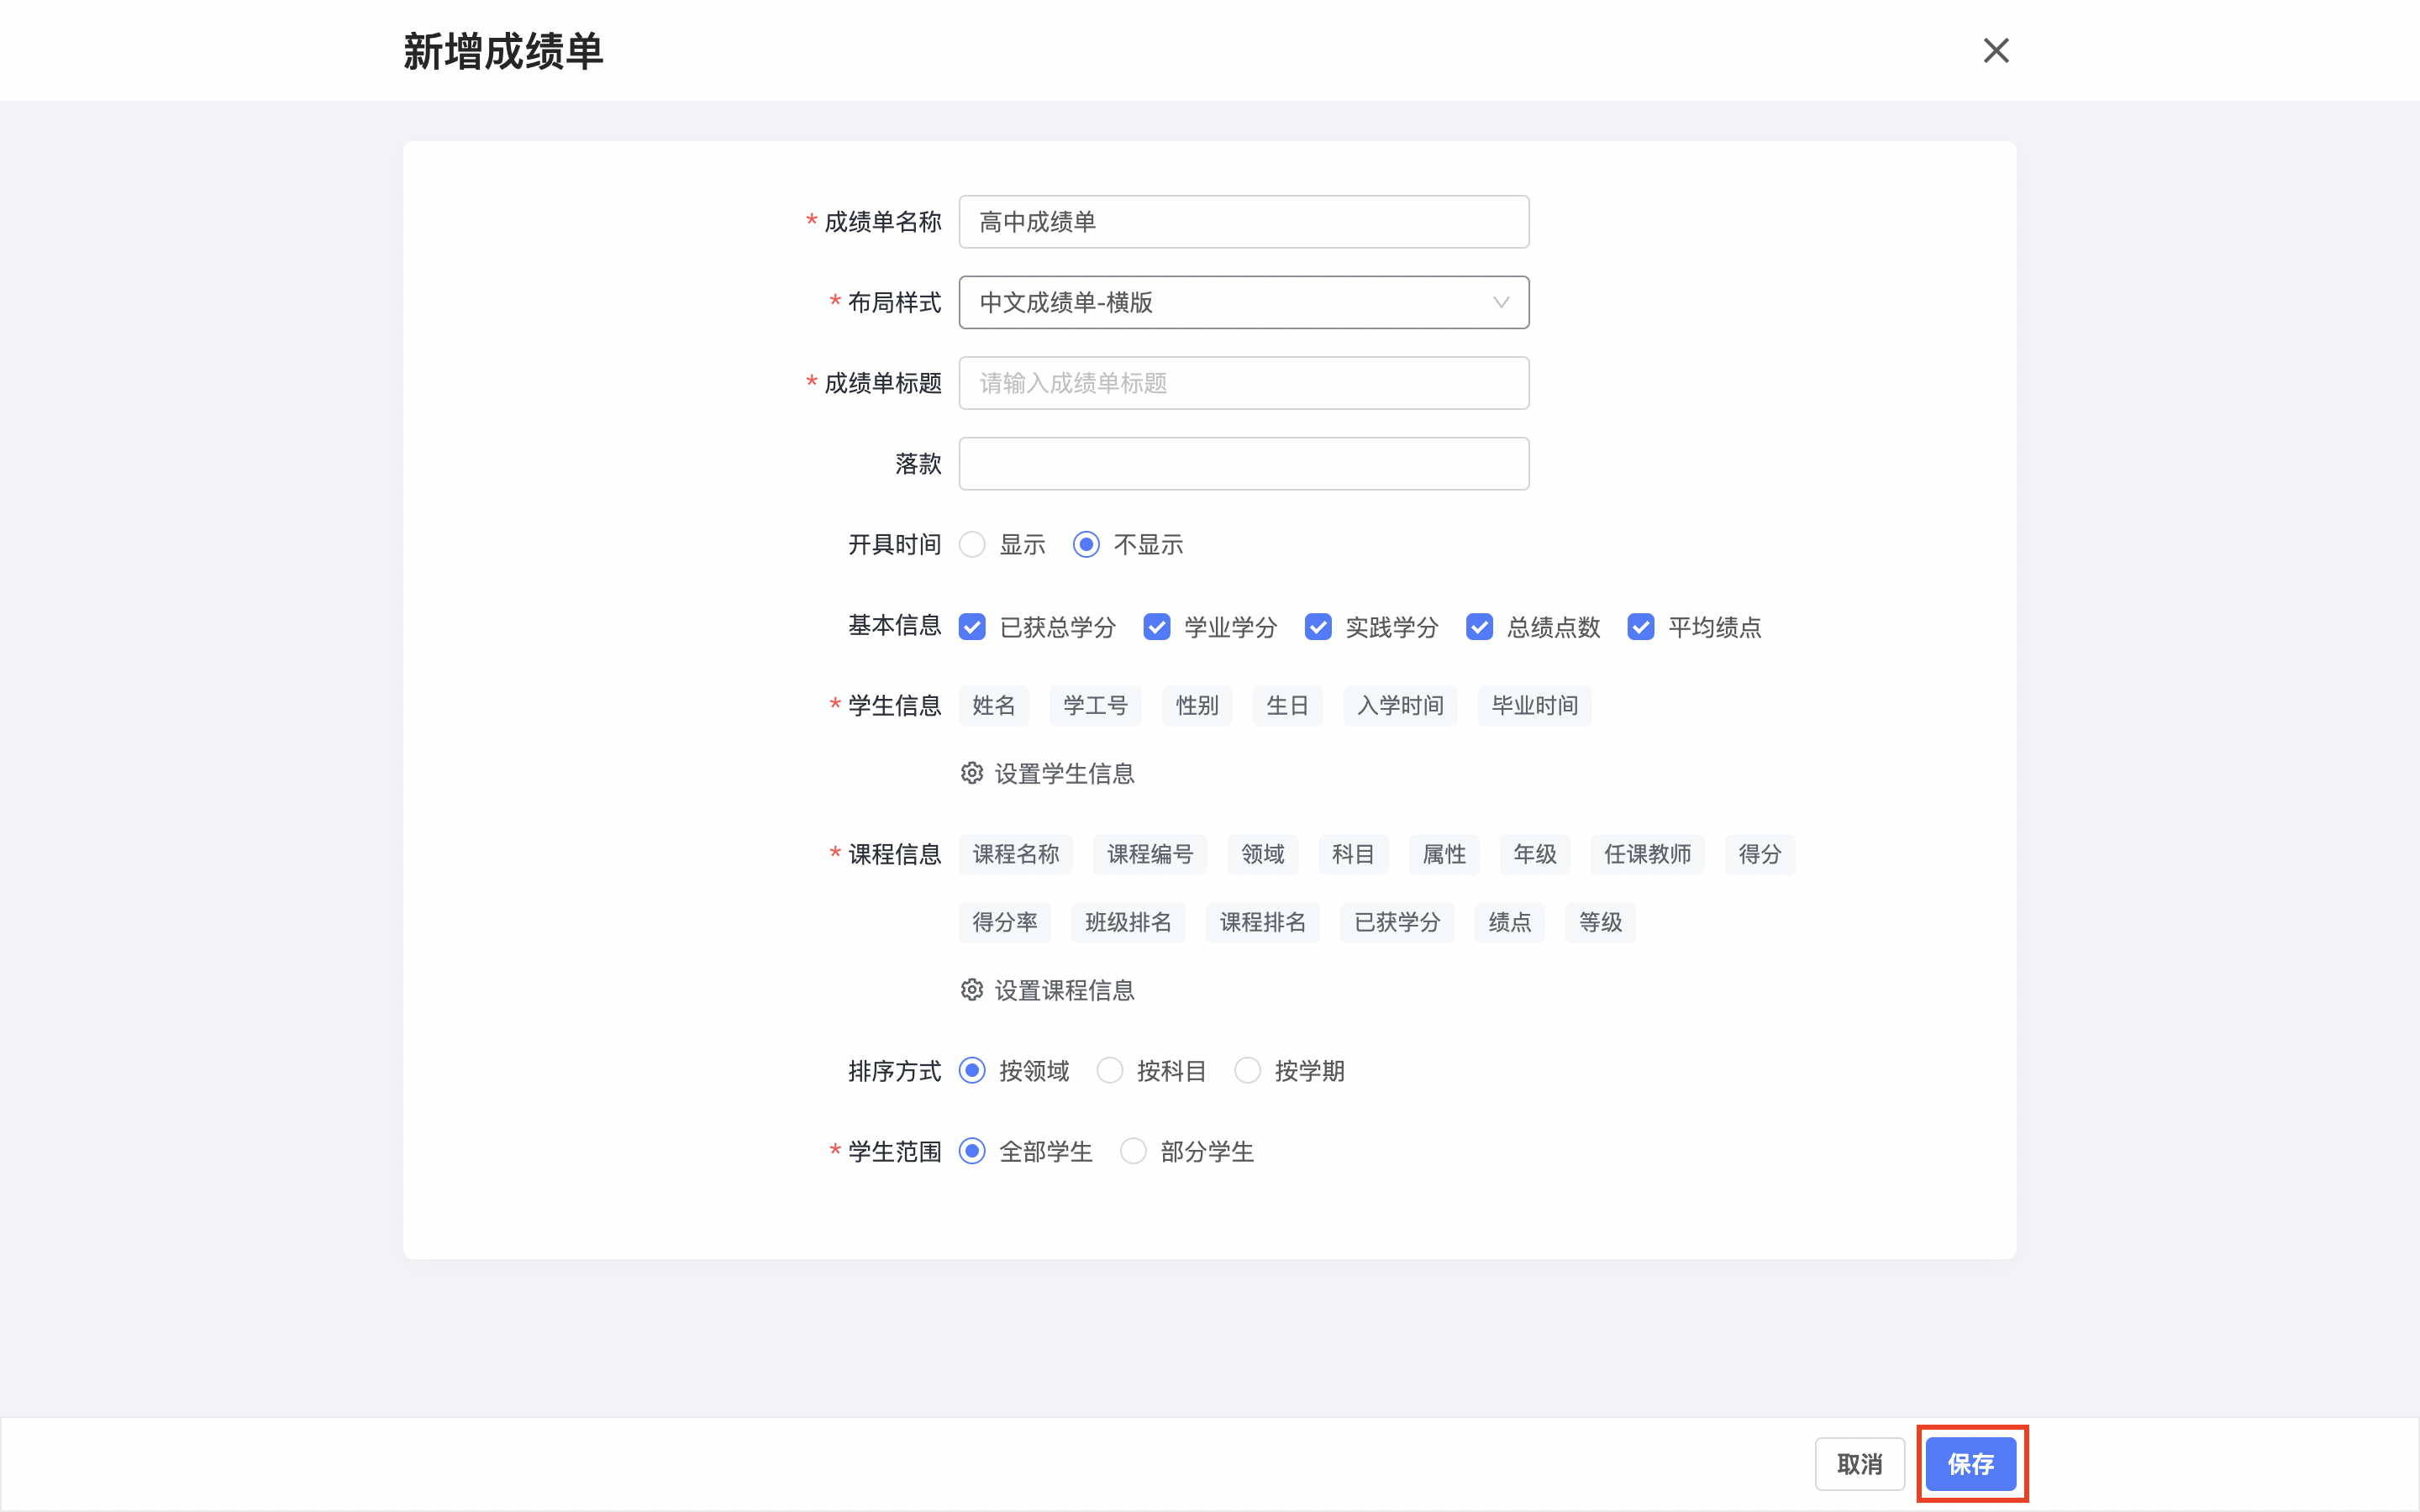
Task: Uncheck 学业学分 checkbox
Action: pyautogui.click(x=1157, y=627)
